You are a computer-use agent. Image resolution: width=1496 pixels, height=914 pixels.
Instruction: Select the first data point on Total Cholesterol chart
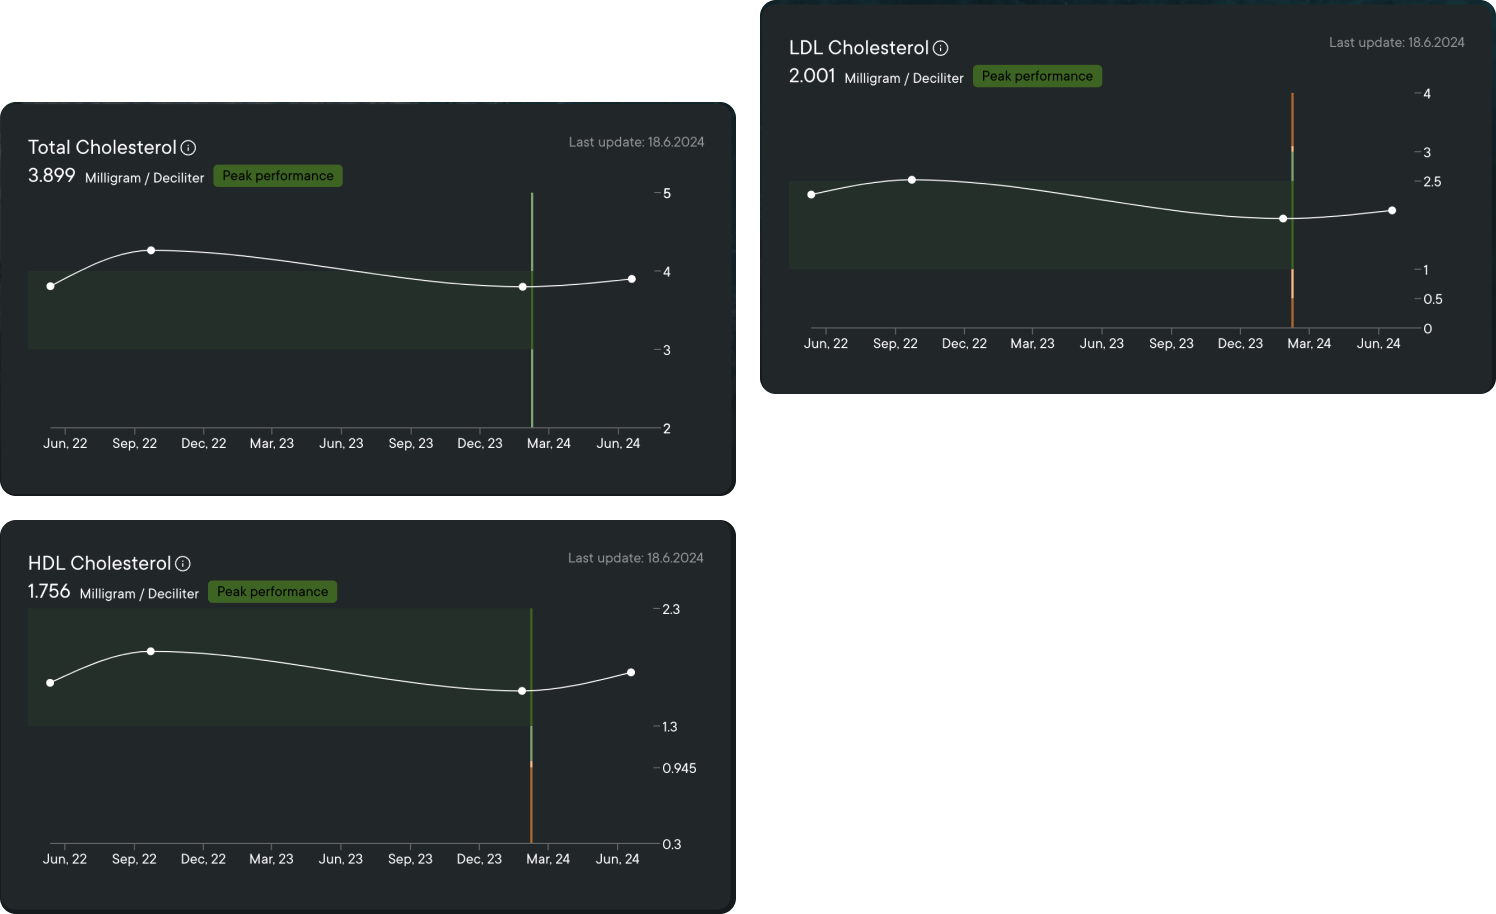click(x=51, y=286)
